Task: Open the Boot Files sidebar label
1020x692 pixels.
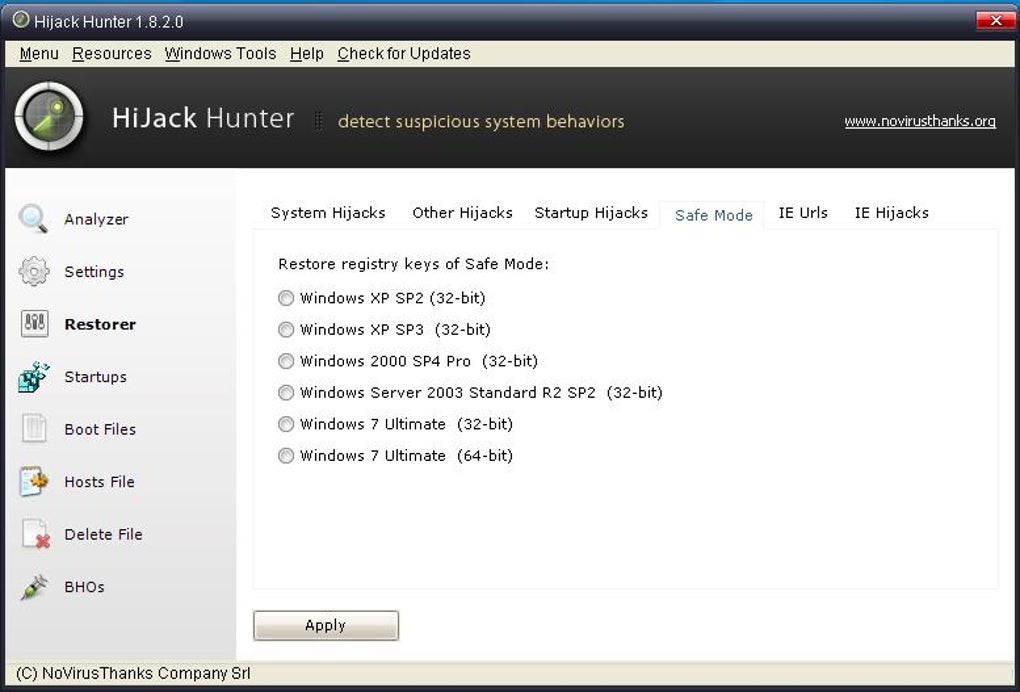Action: click(x=100, y=429)
